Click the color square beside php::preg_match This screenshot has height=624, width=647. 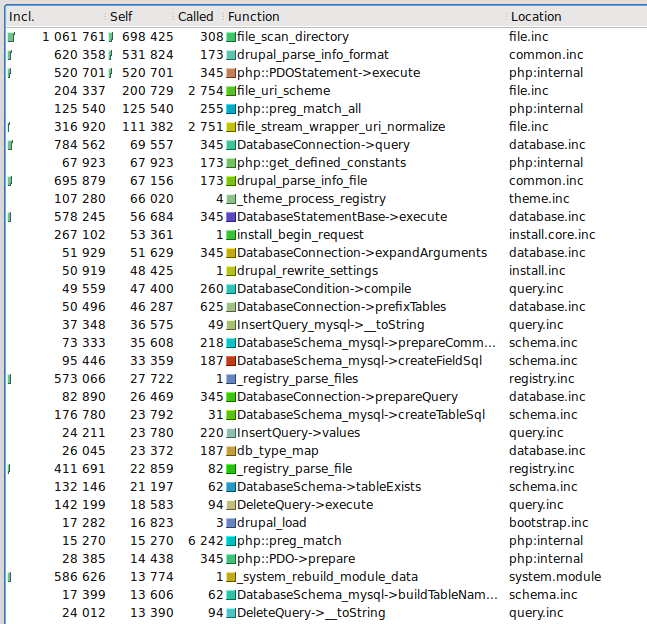point(231,541)
